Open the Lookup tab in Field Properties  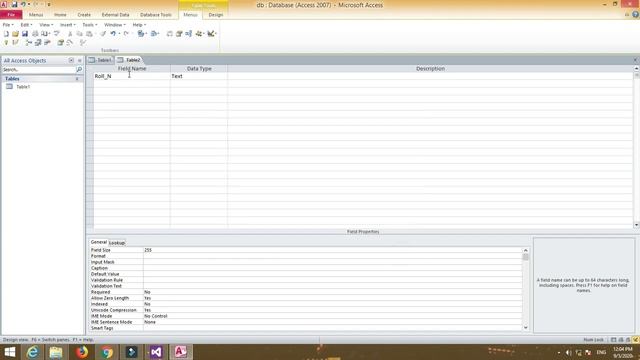[117, 243]
